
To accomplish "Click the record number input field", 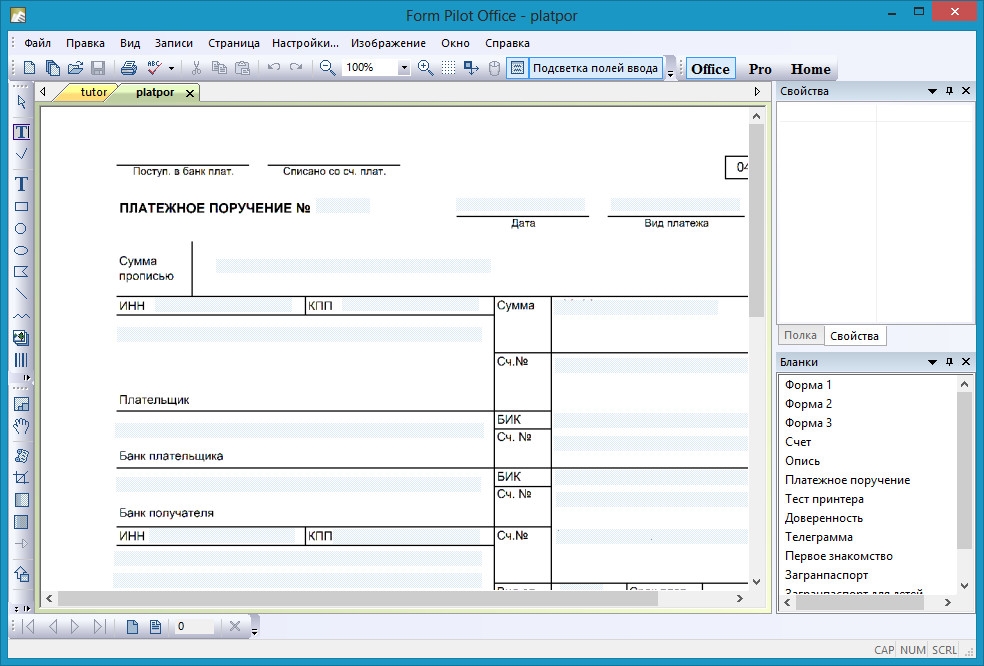I will (193, 627).
